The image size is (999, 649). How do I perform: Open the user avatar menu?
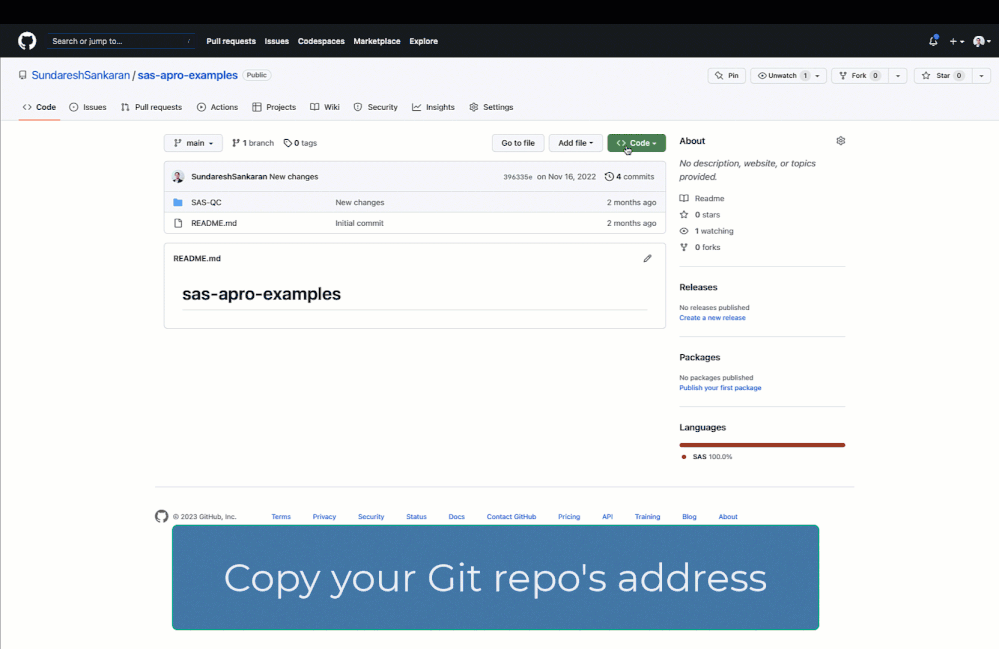coord(981,41)
